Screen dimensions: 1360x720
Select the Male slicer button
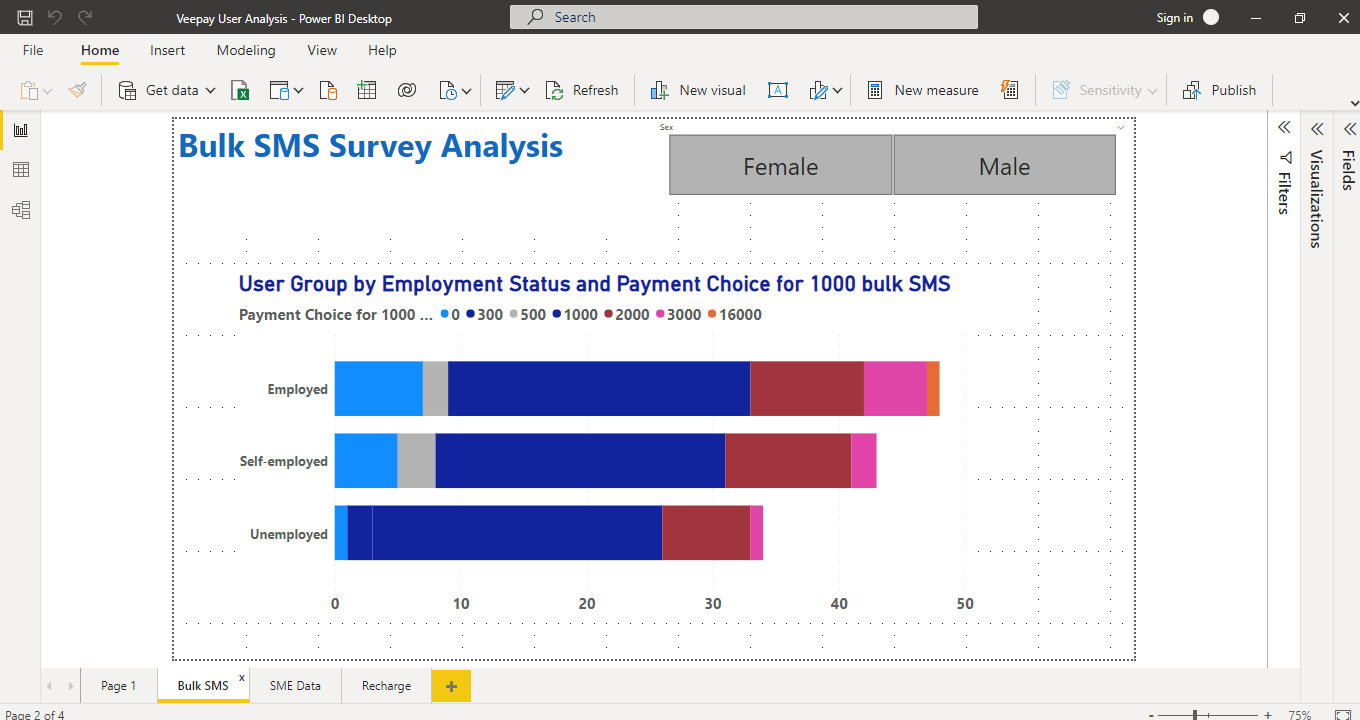coord(1004,166)
